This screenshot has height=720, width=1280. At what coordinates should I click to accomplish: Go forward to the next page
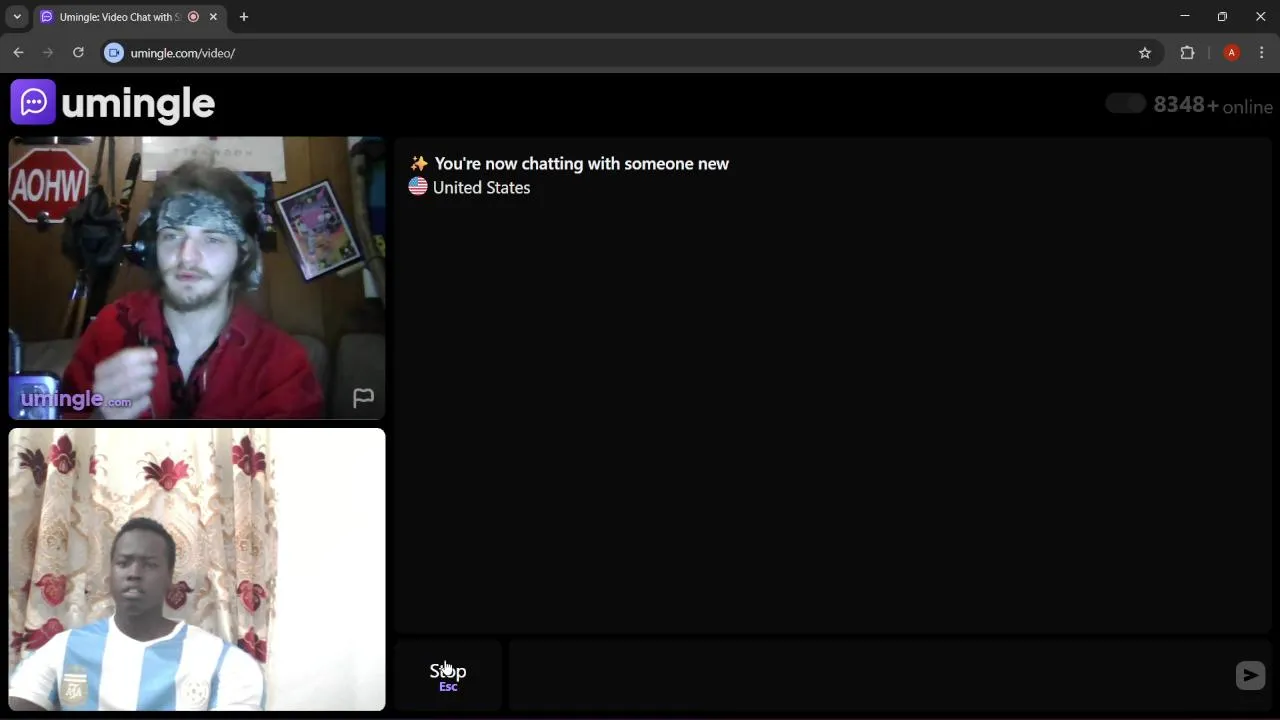48,53
